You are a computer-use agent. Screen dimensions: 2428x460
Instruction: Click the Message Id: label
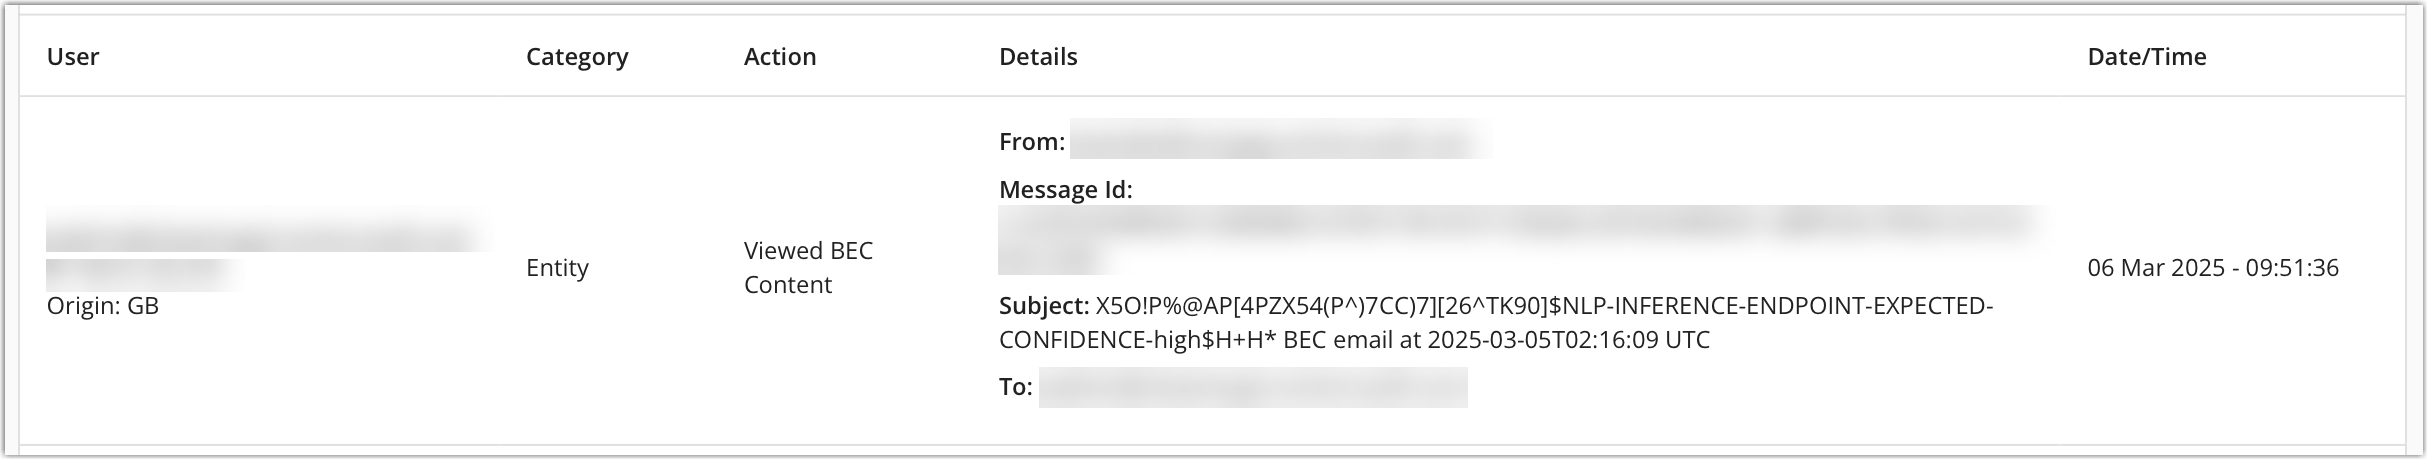click(1065, 190)
